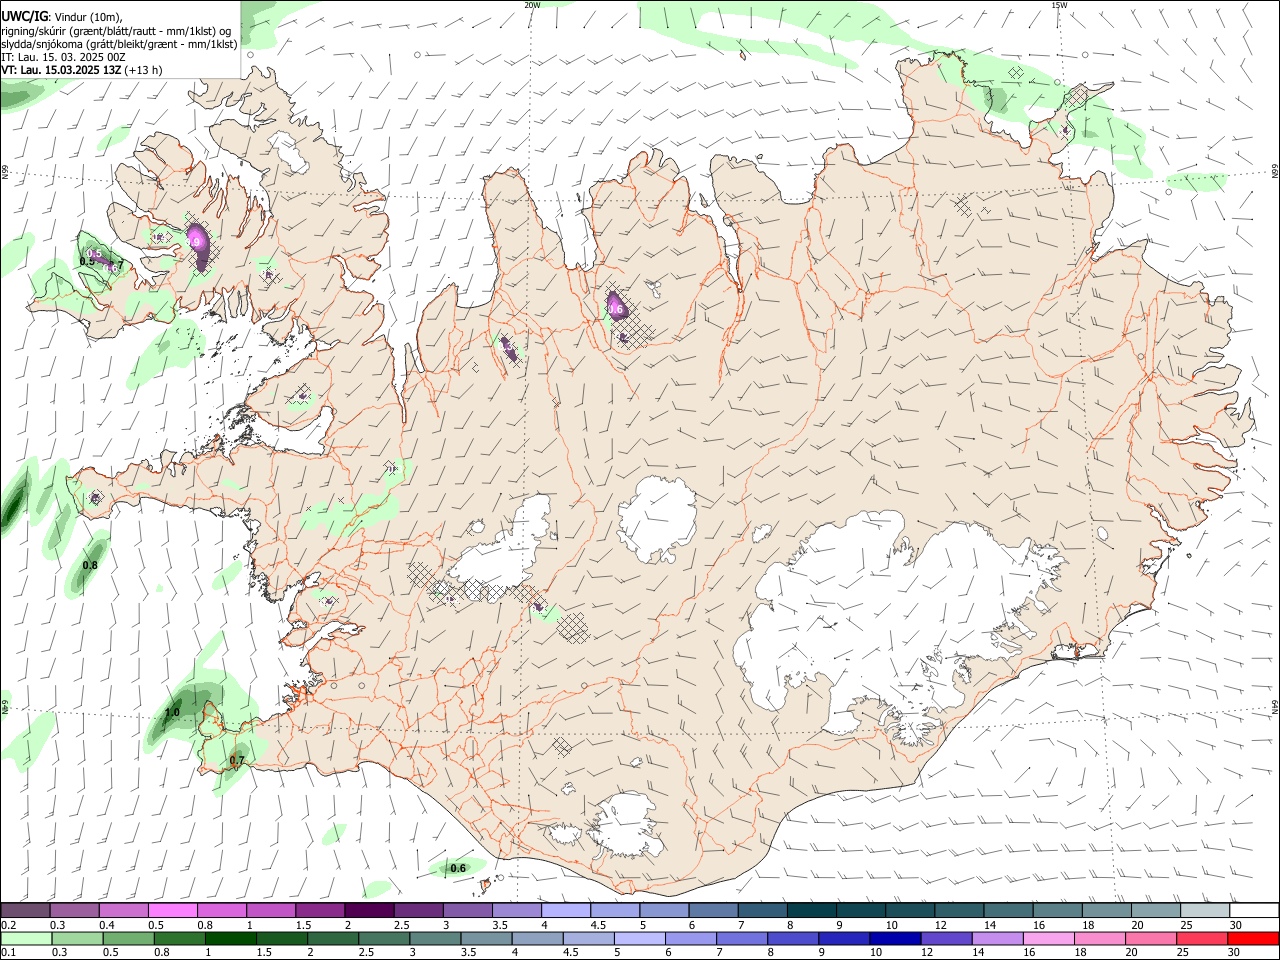This screenshot has width=1280, height=960.
Task: Click the upper legend swatch labeled 12
Action: [x=960, y=911]
